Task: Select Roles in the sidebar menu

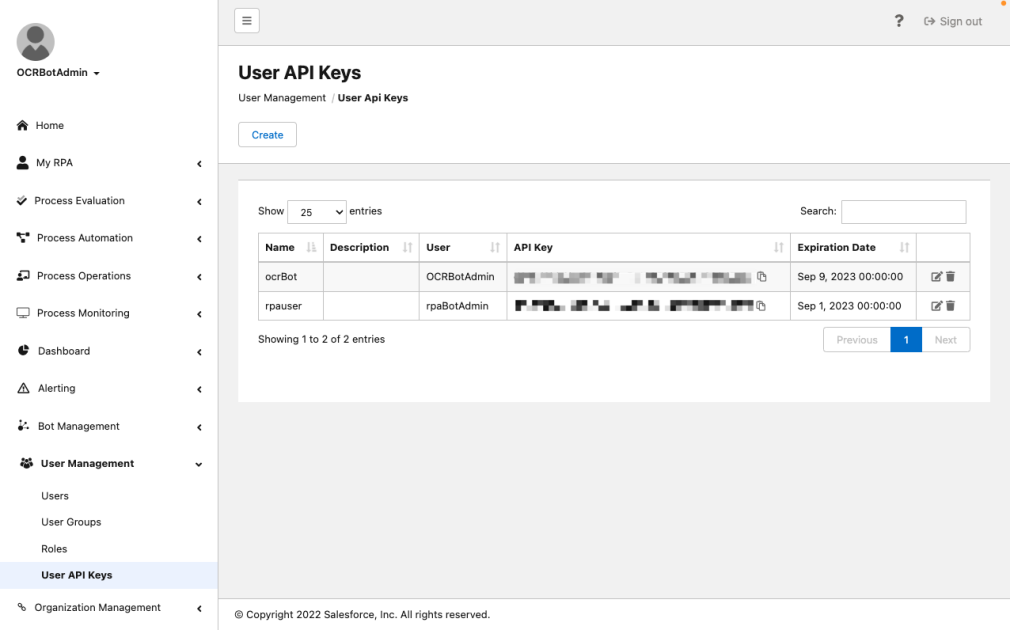Action: coord(55,548)
